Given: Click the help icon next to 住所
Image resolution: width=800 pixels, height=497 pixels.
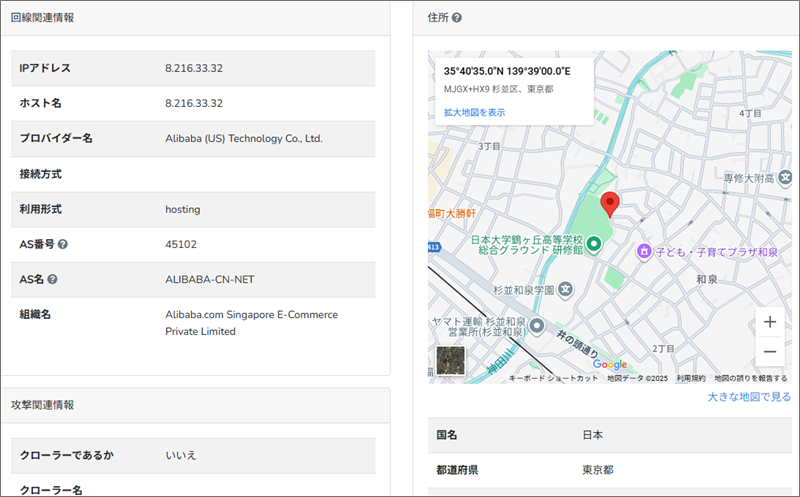Looking at the screenshot, I should (x=457, y=18).
